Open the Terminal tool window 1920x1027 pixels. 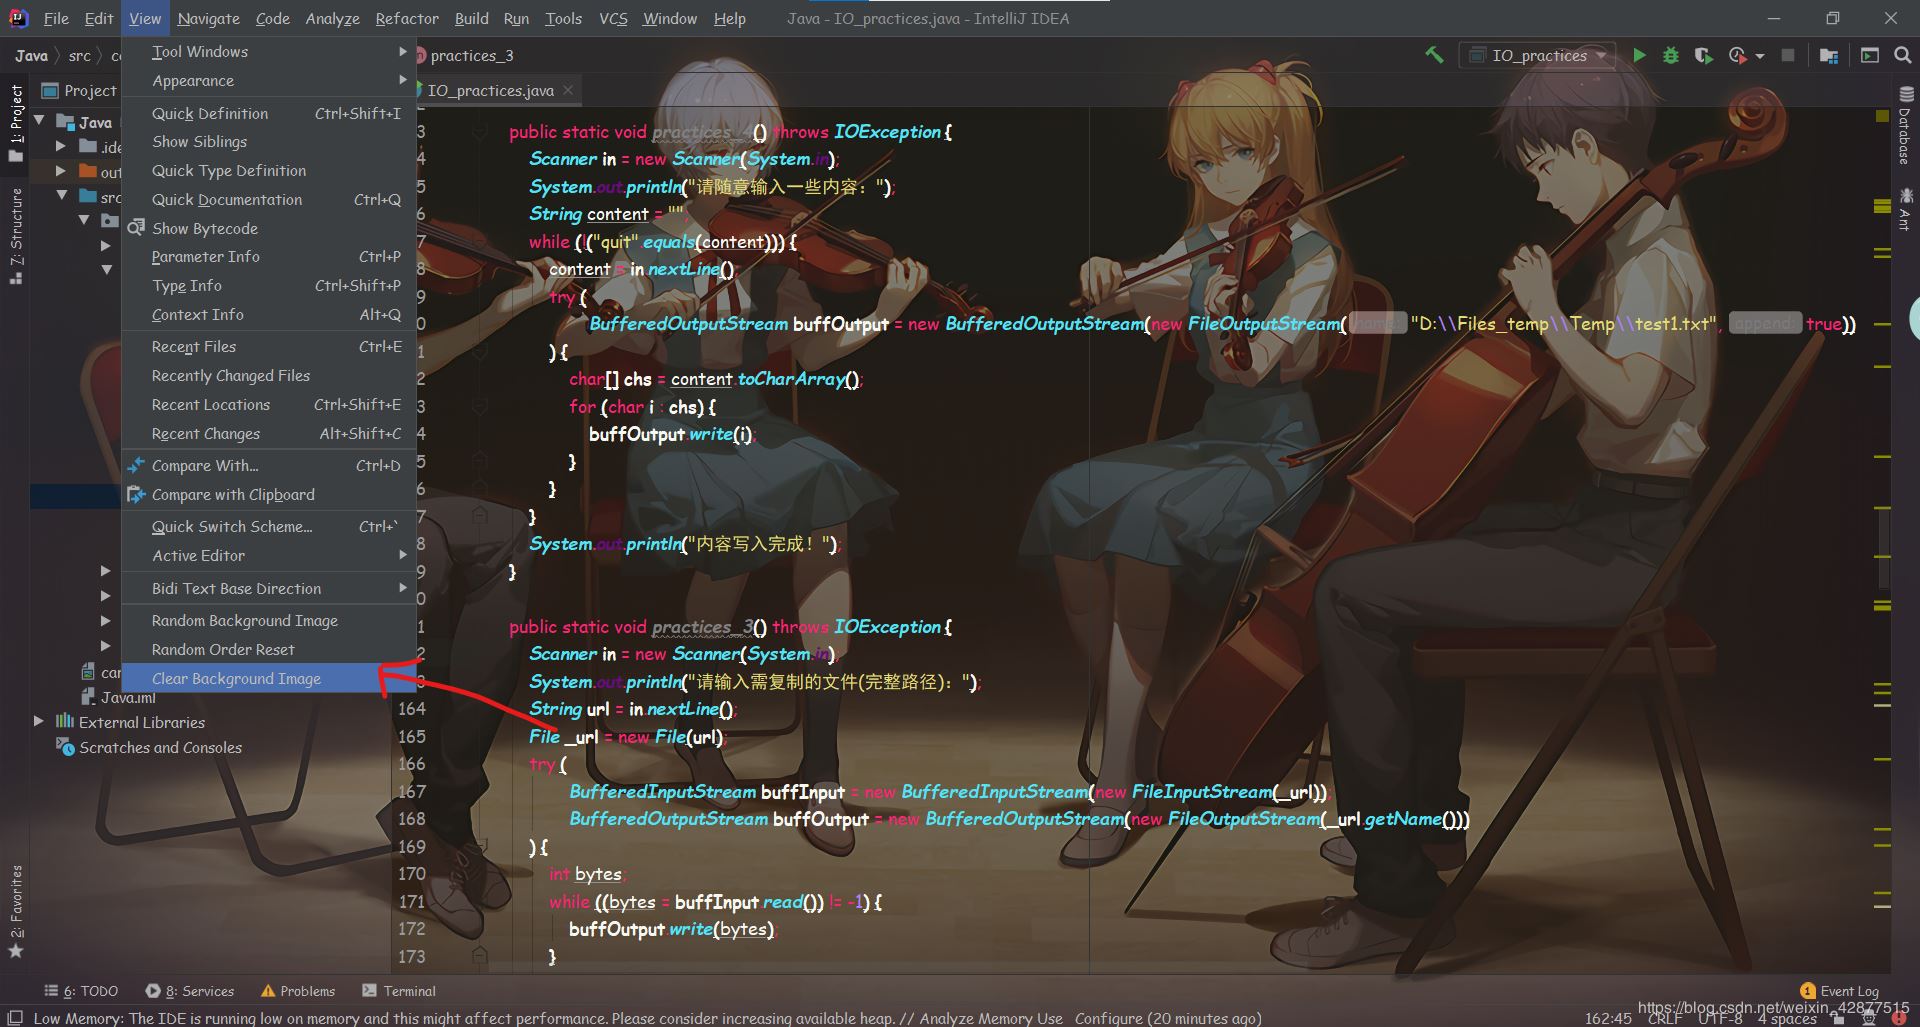point(399,991)
